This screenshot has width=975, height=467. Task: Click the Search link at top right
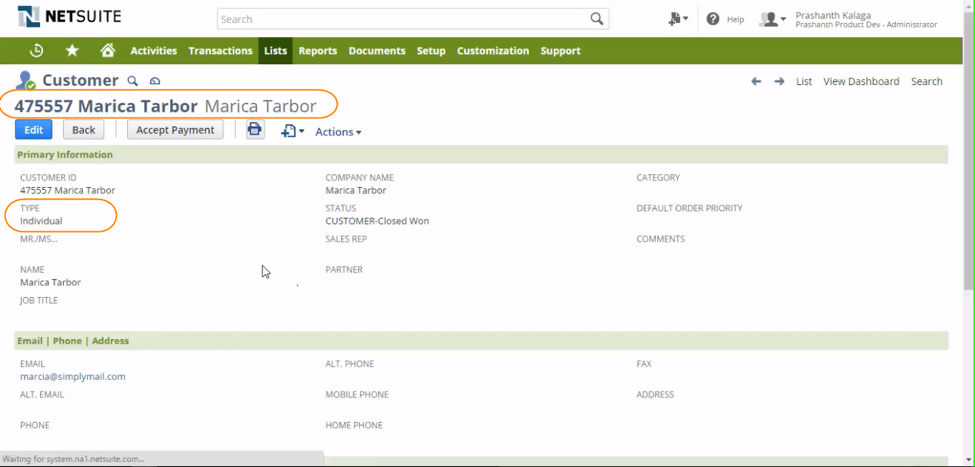coord(926,81)
